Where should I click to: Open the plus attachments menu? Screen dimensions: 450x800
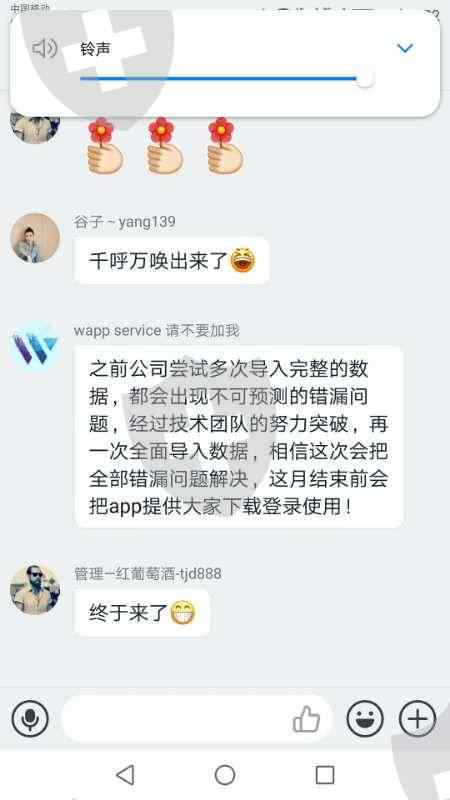point(417,718)
